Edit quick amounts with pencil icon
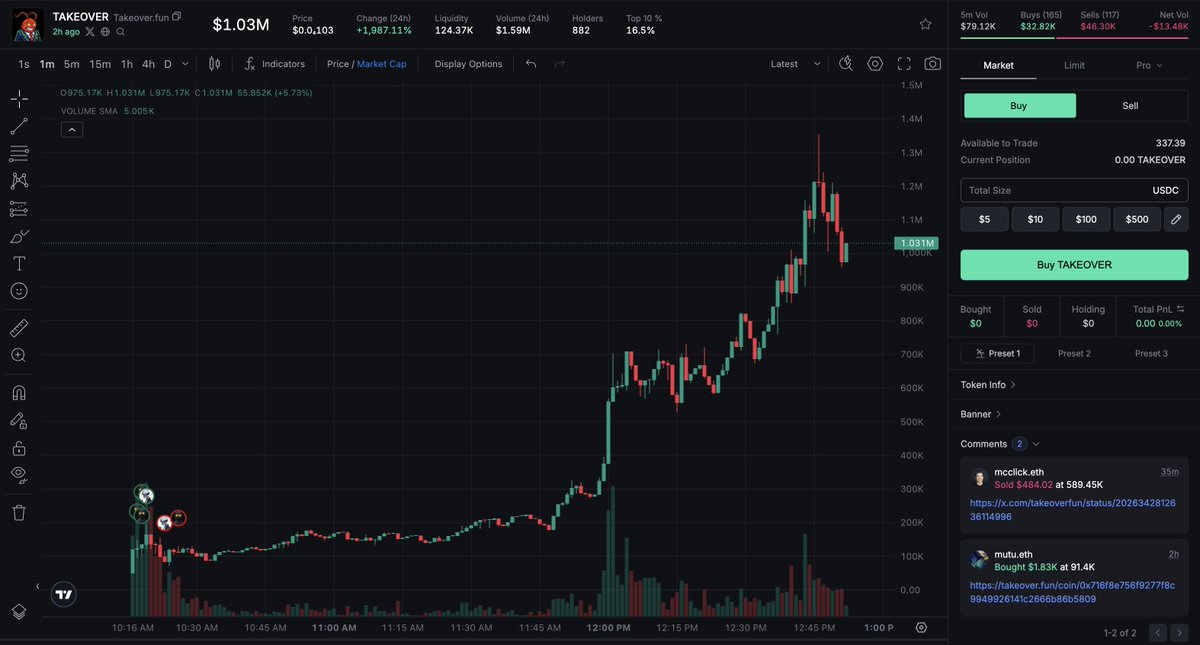 pos(1176,219)
